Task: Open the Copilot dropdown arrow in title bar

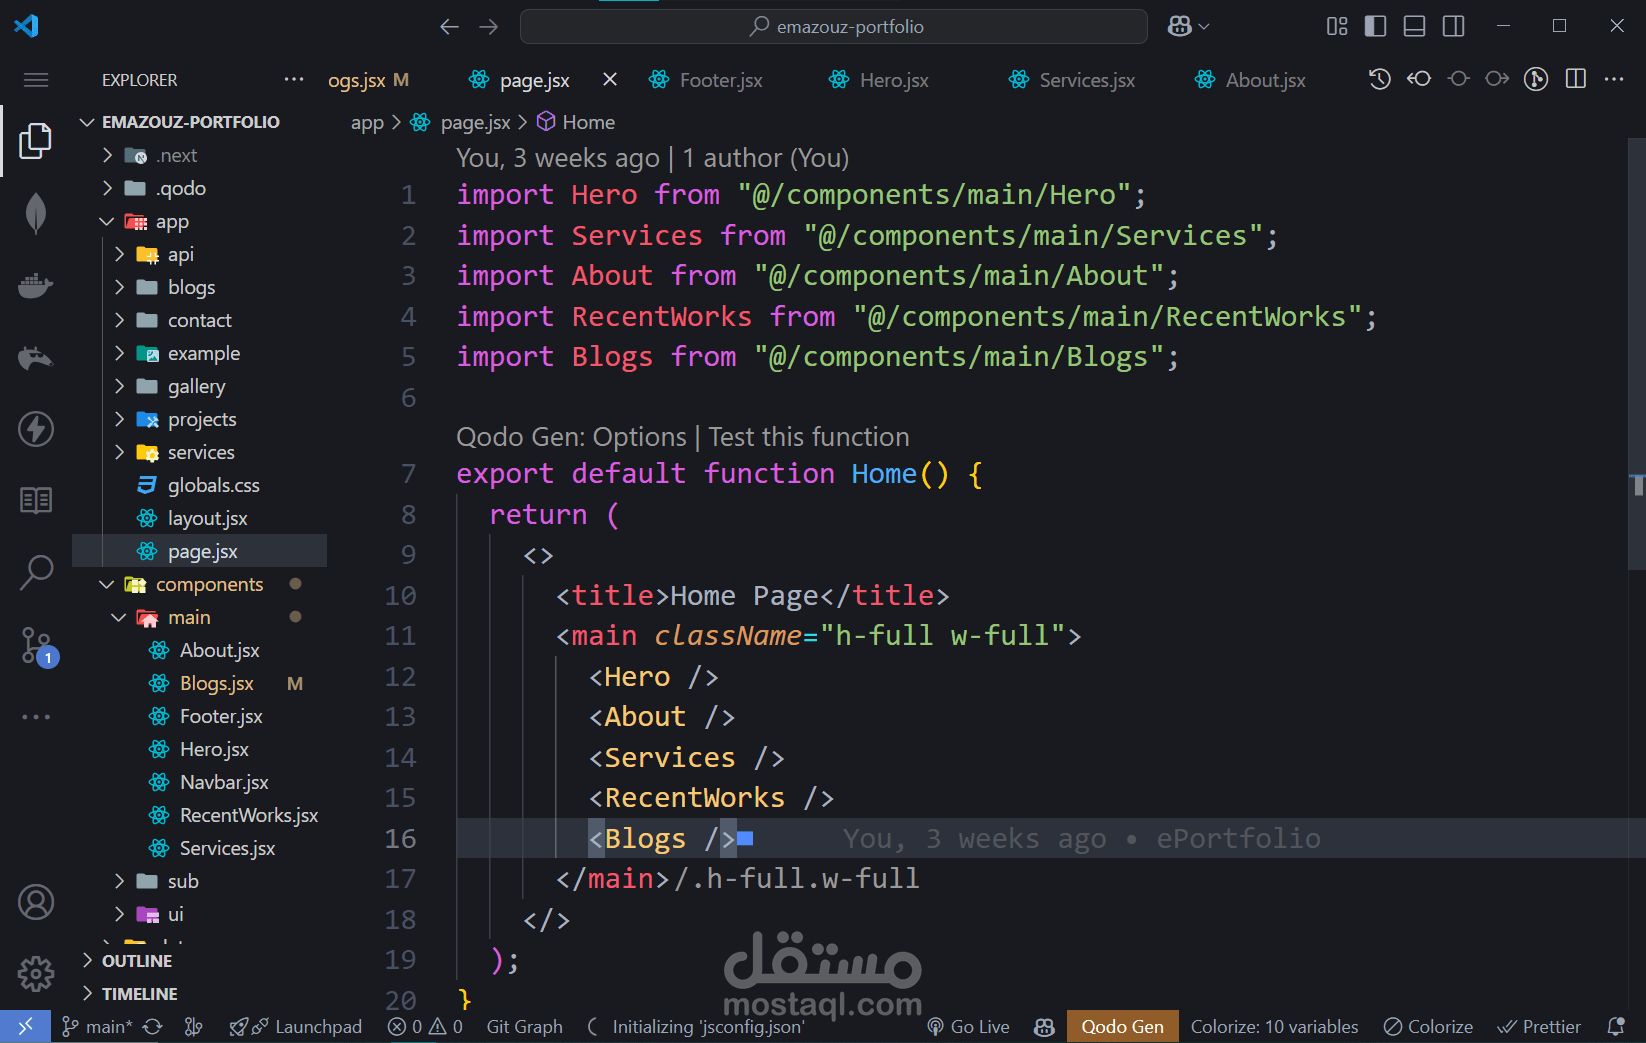Action: point(1204,27)
